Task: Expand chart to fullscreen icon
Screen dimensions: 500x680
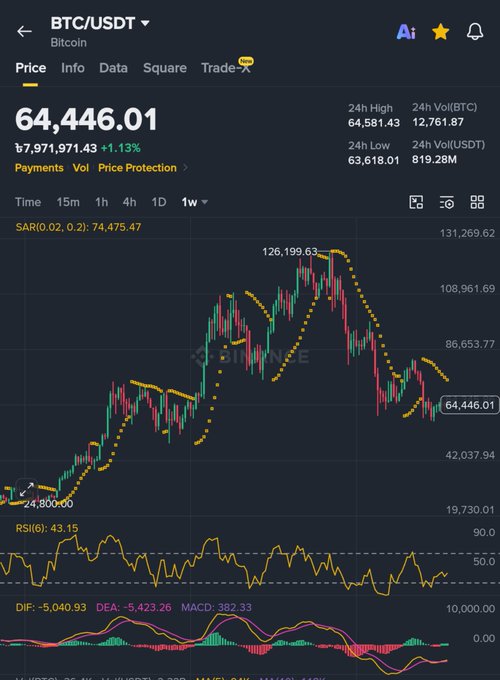Action: pos(27,490)
